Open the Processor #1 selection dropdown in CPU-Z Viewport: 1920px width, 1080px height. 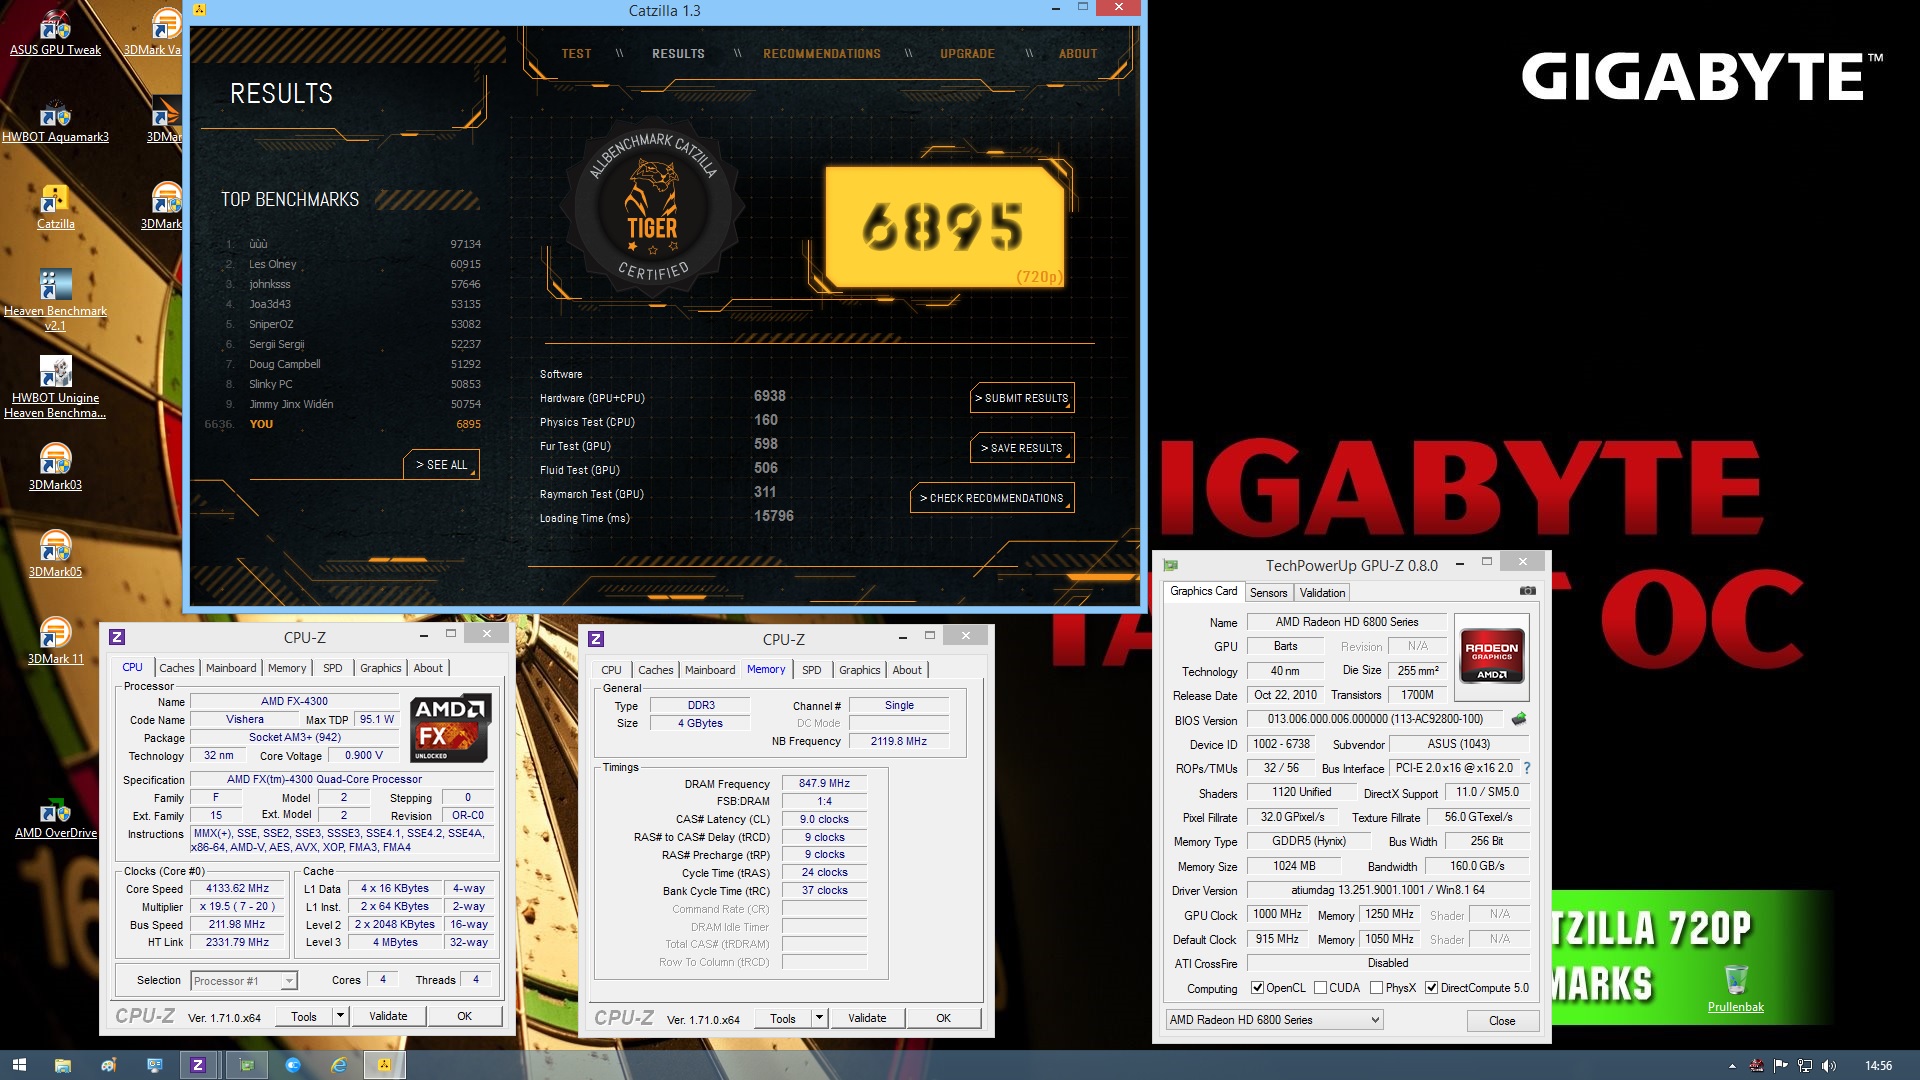(x=244, y=981)
